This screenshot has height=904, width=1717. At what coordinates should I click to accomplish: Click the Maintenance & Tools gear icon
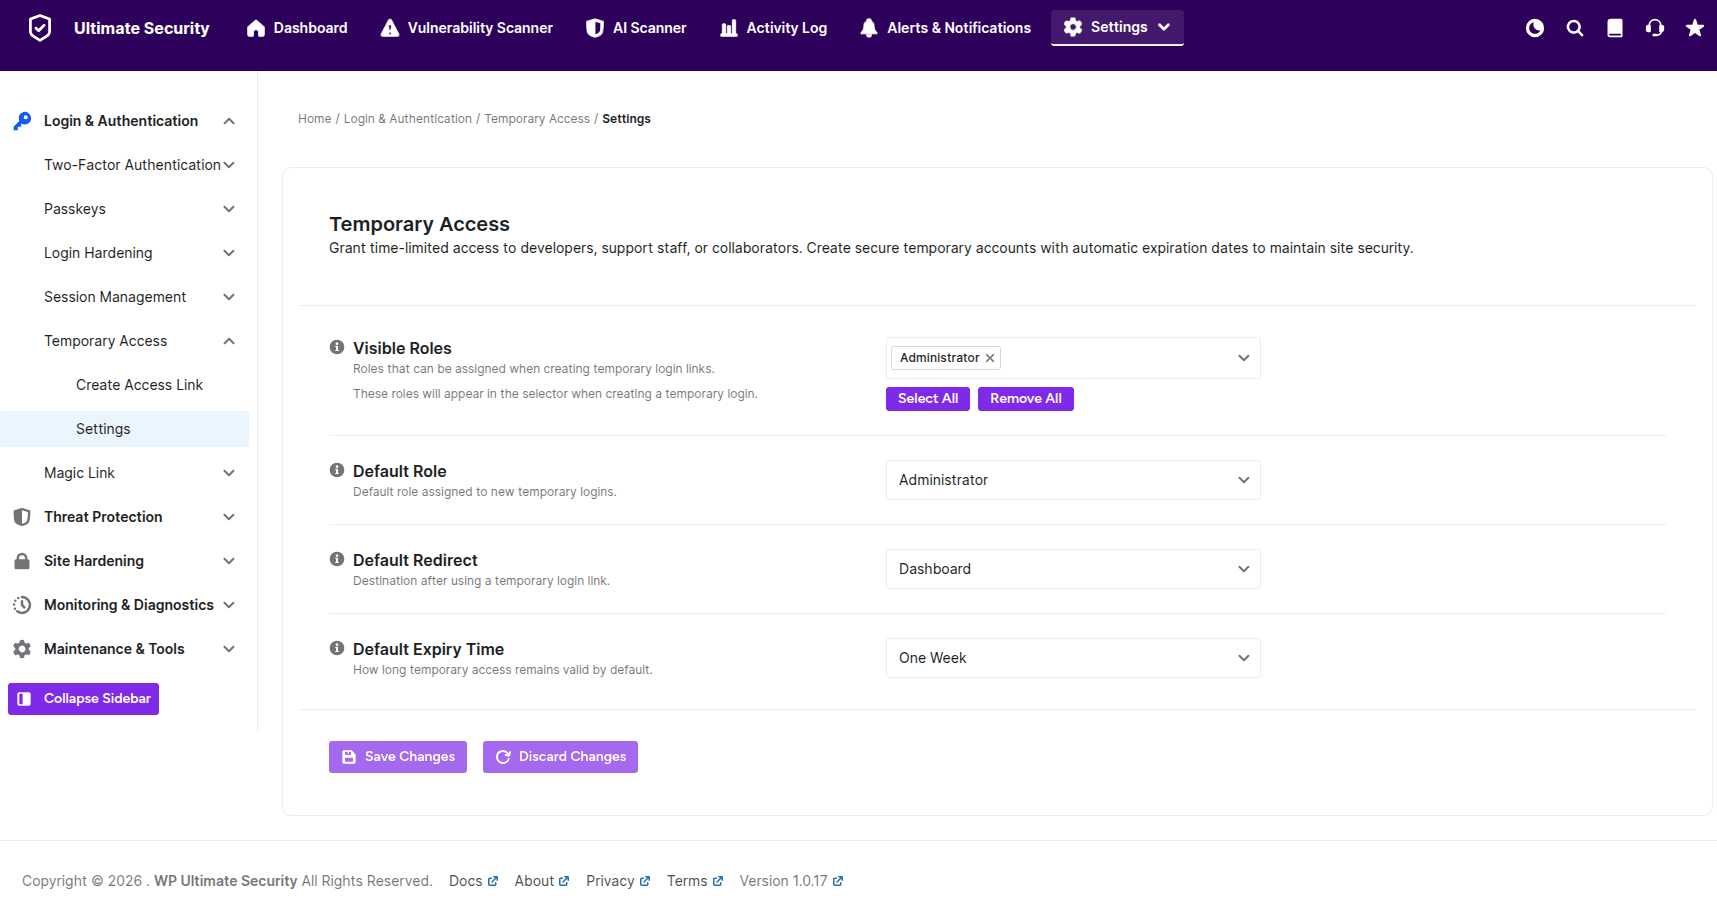coord(22,649)
